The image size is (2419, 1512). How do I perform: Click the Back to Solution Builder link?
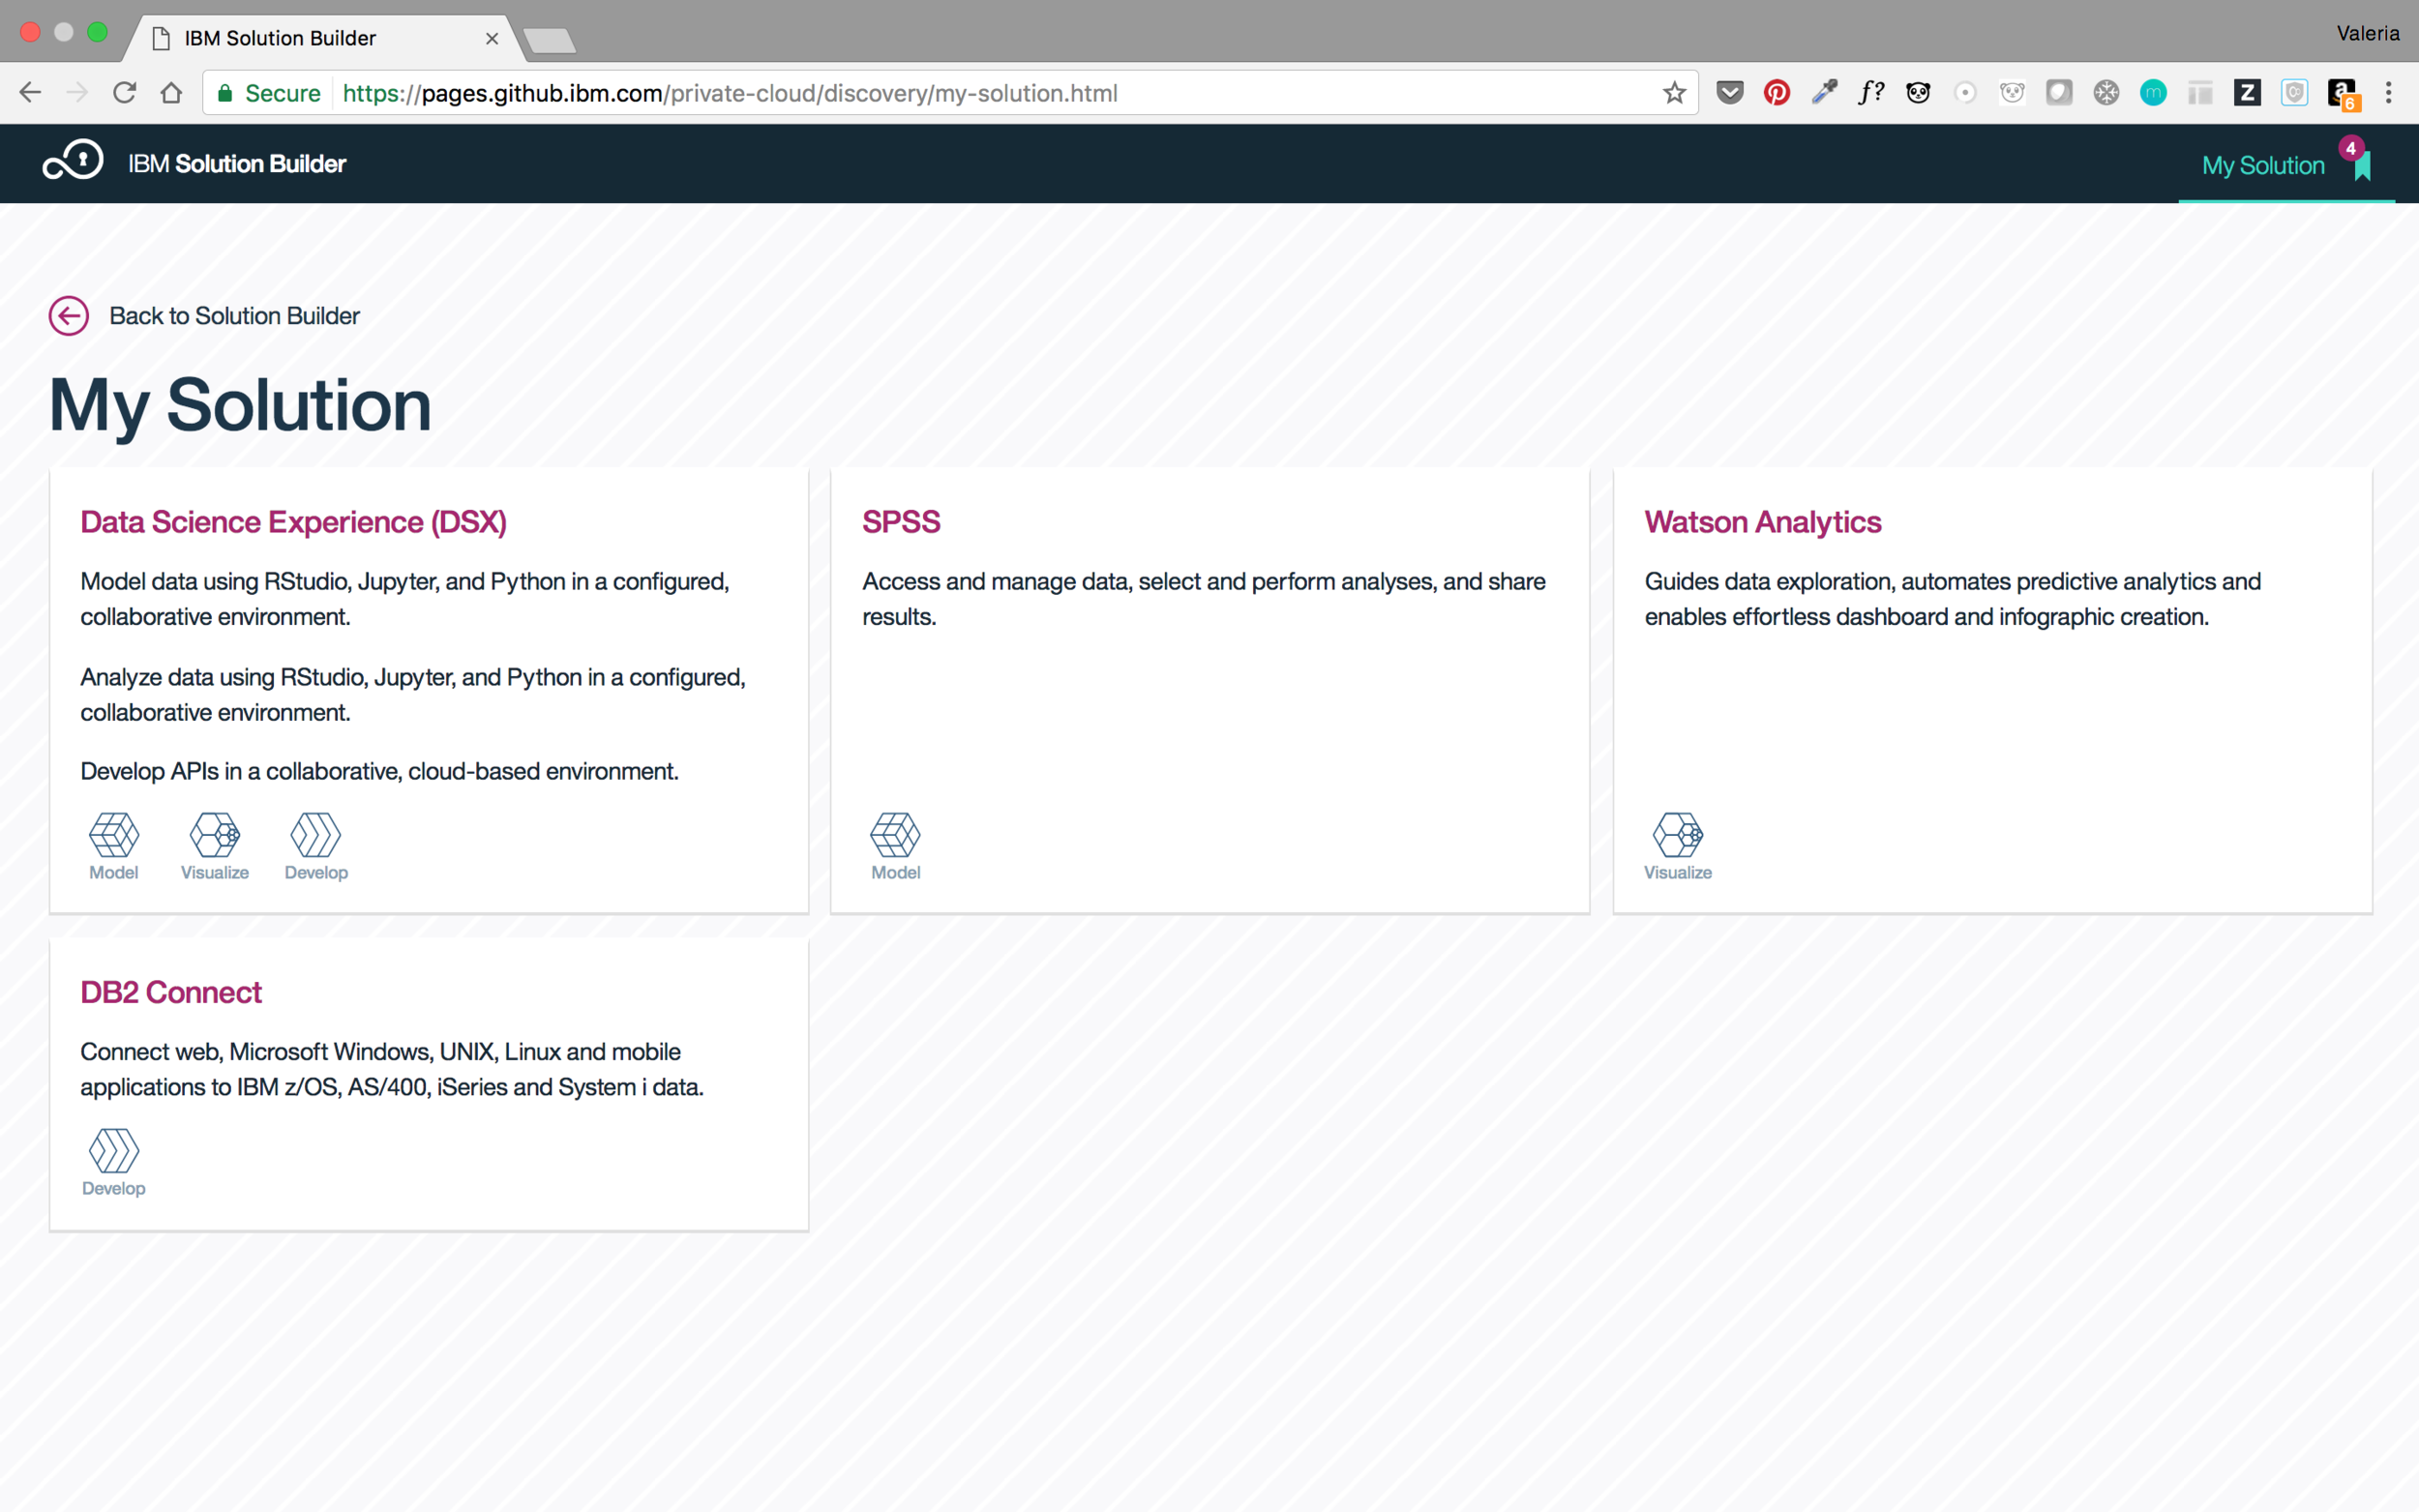(234, 316)
